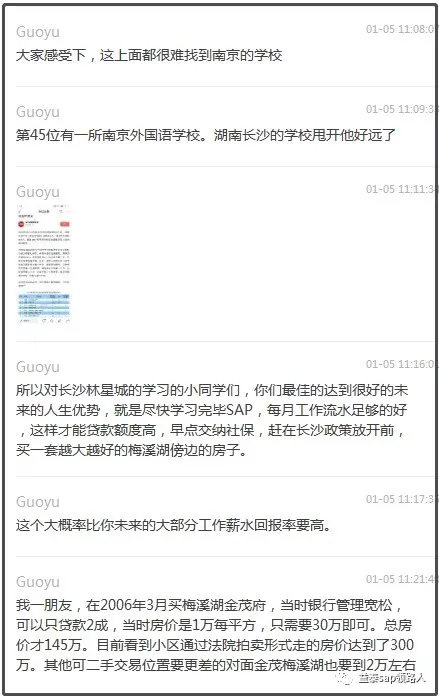Click Guoyu's name above the image thumbnail
The image size is (439, 697).
(38, 192)
